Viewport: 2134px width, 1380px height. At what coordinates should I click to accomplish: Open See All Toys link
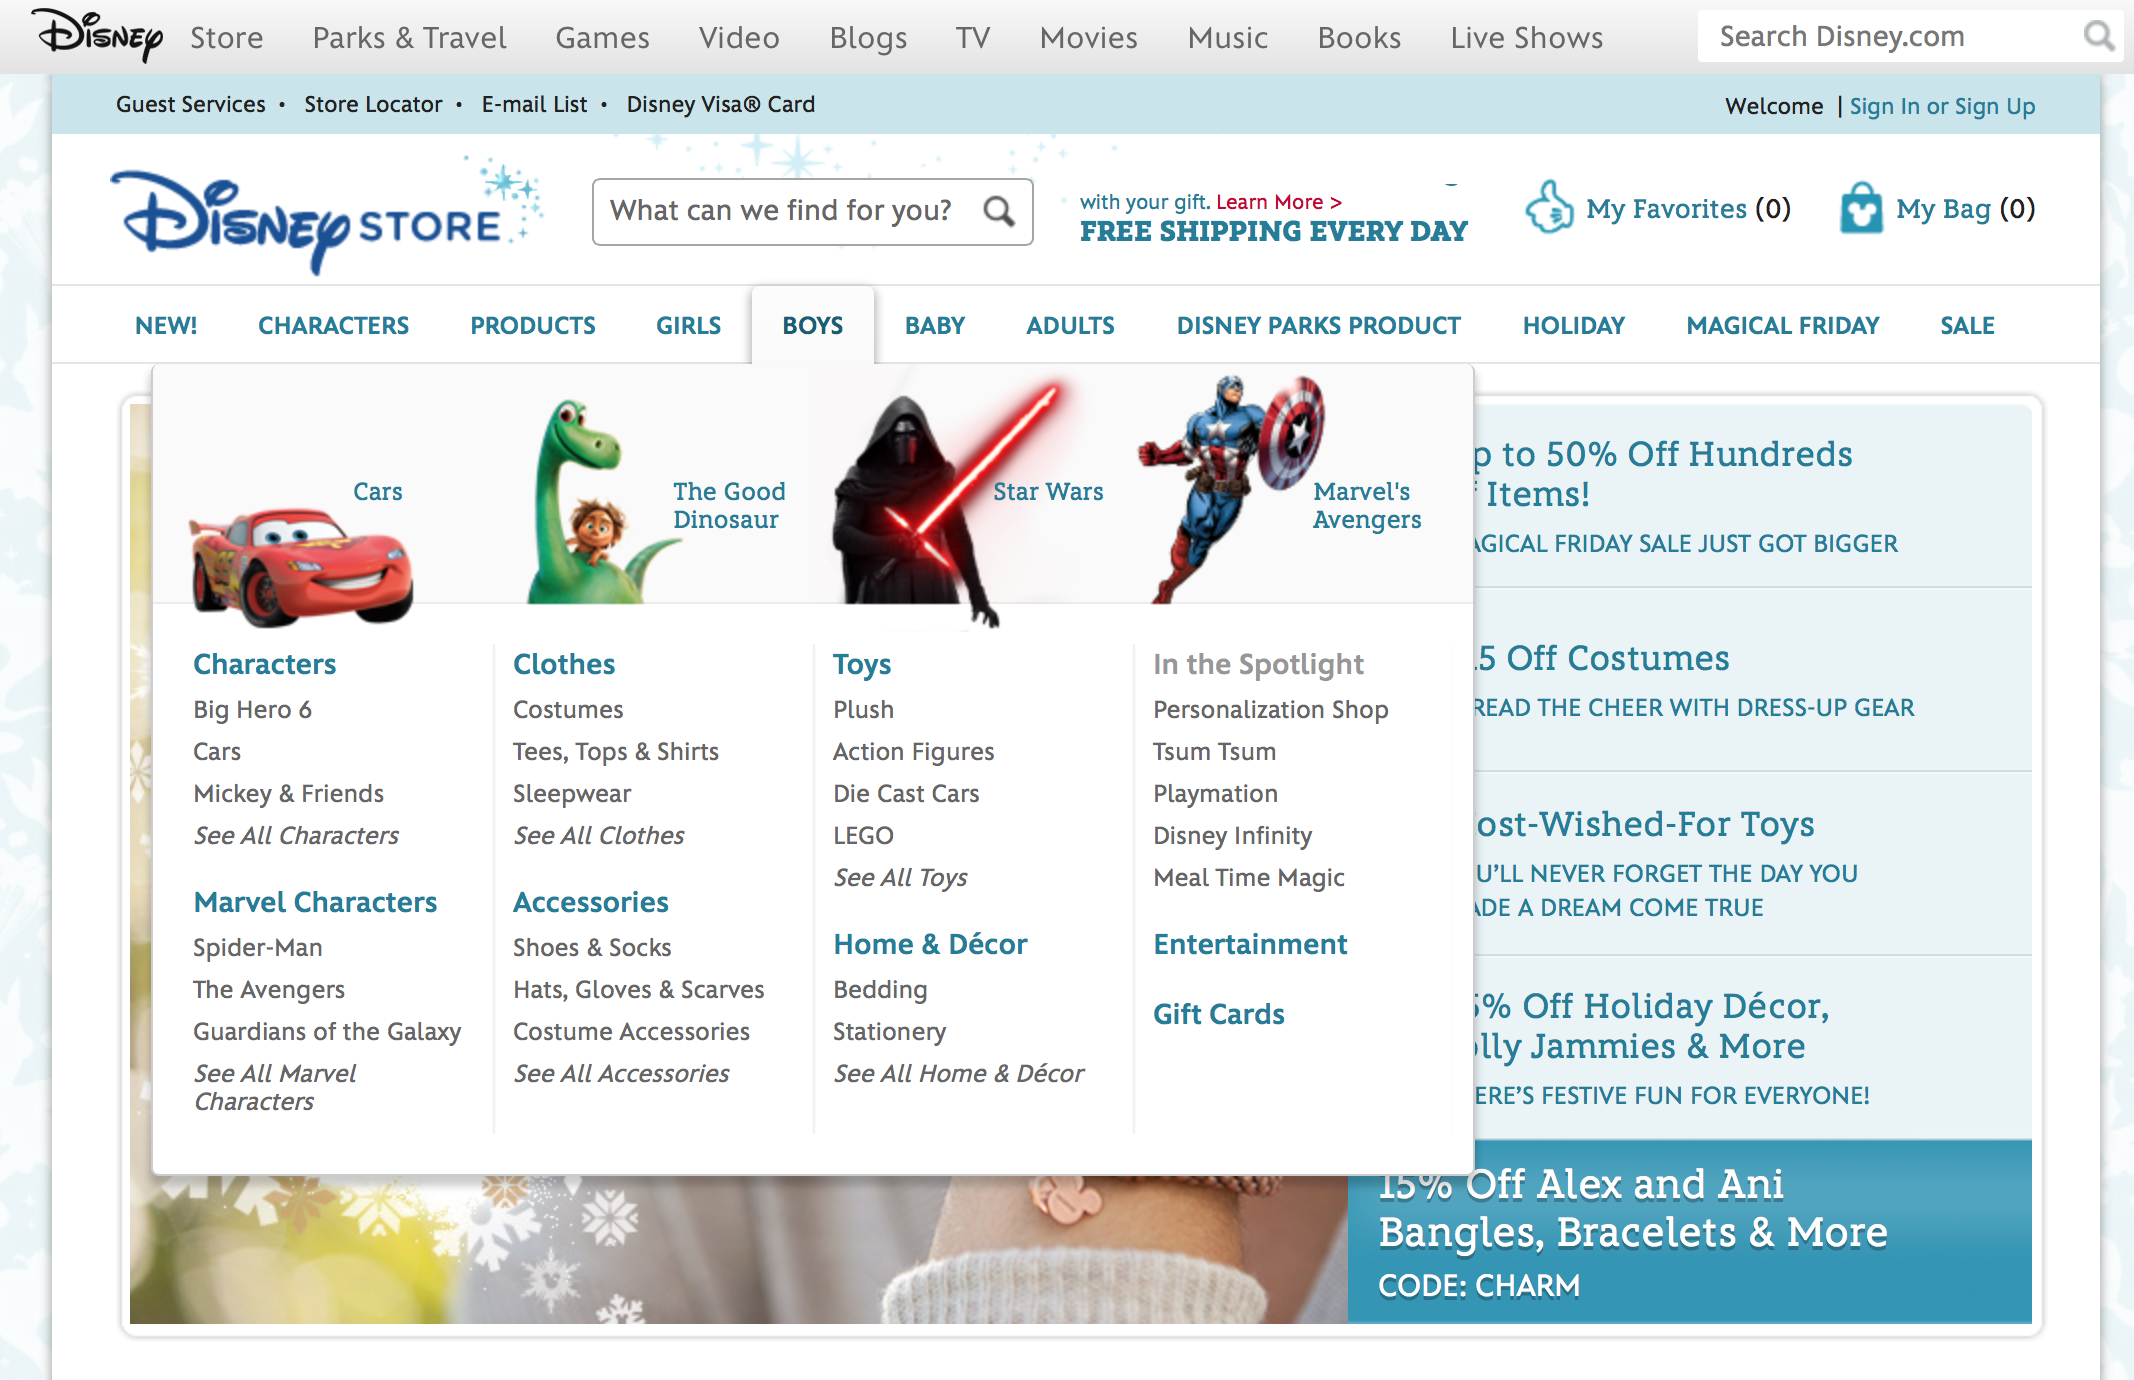(x=900, y=878)
